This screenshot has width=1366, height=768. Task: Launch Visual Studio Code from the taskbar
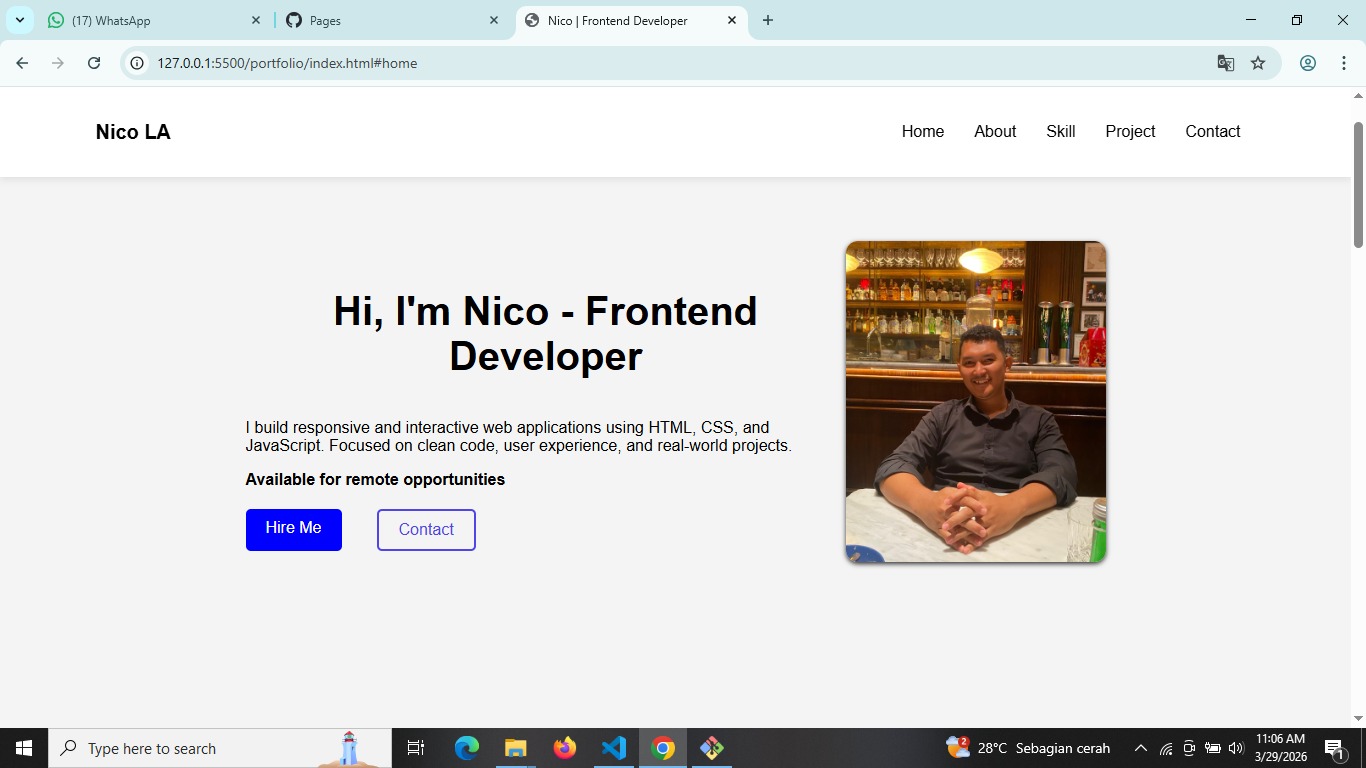click(613, 747)
